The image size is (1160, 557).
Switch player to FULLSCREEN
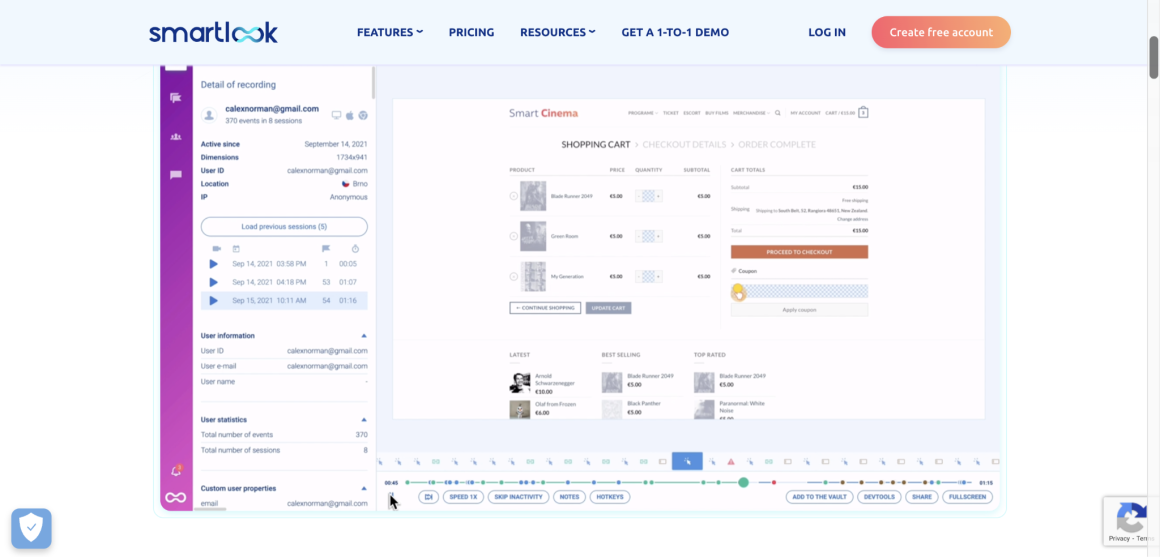click(968, 497)
